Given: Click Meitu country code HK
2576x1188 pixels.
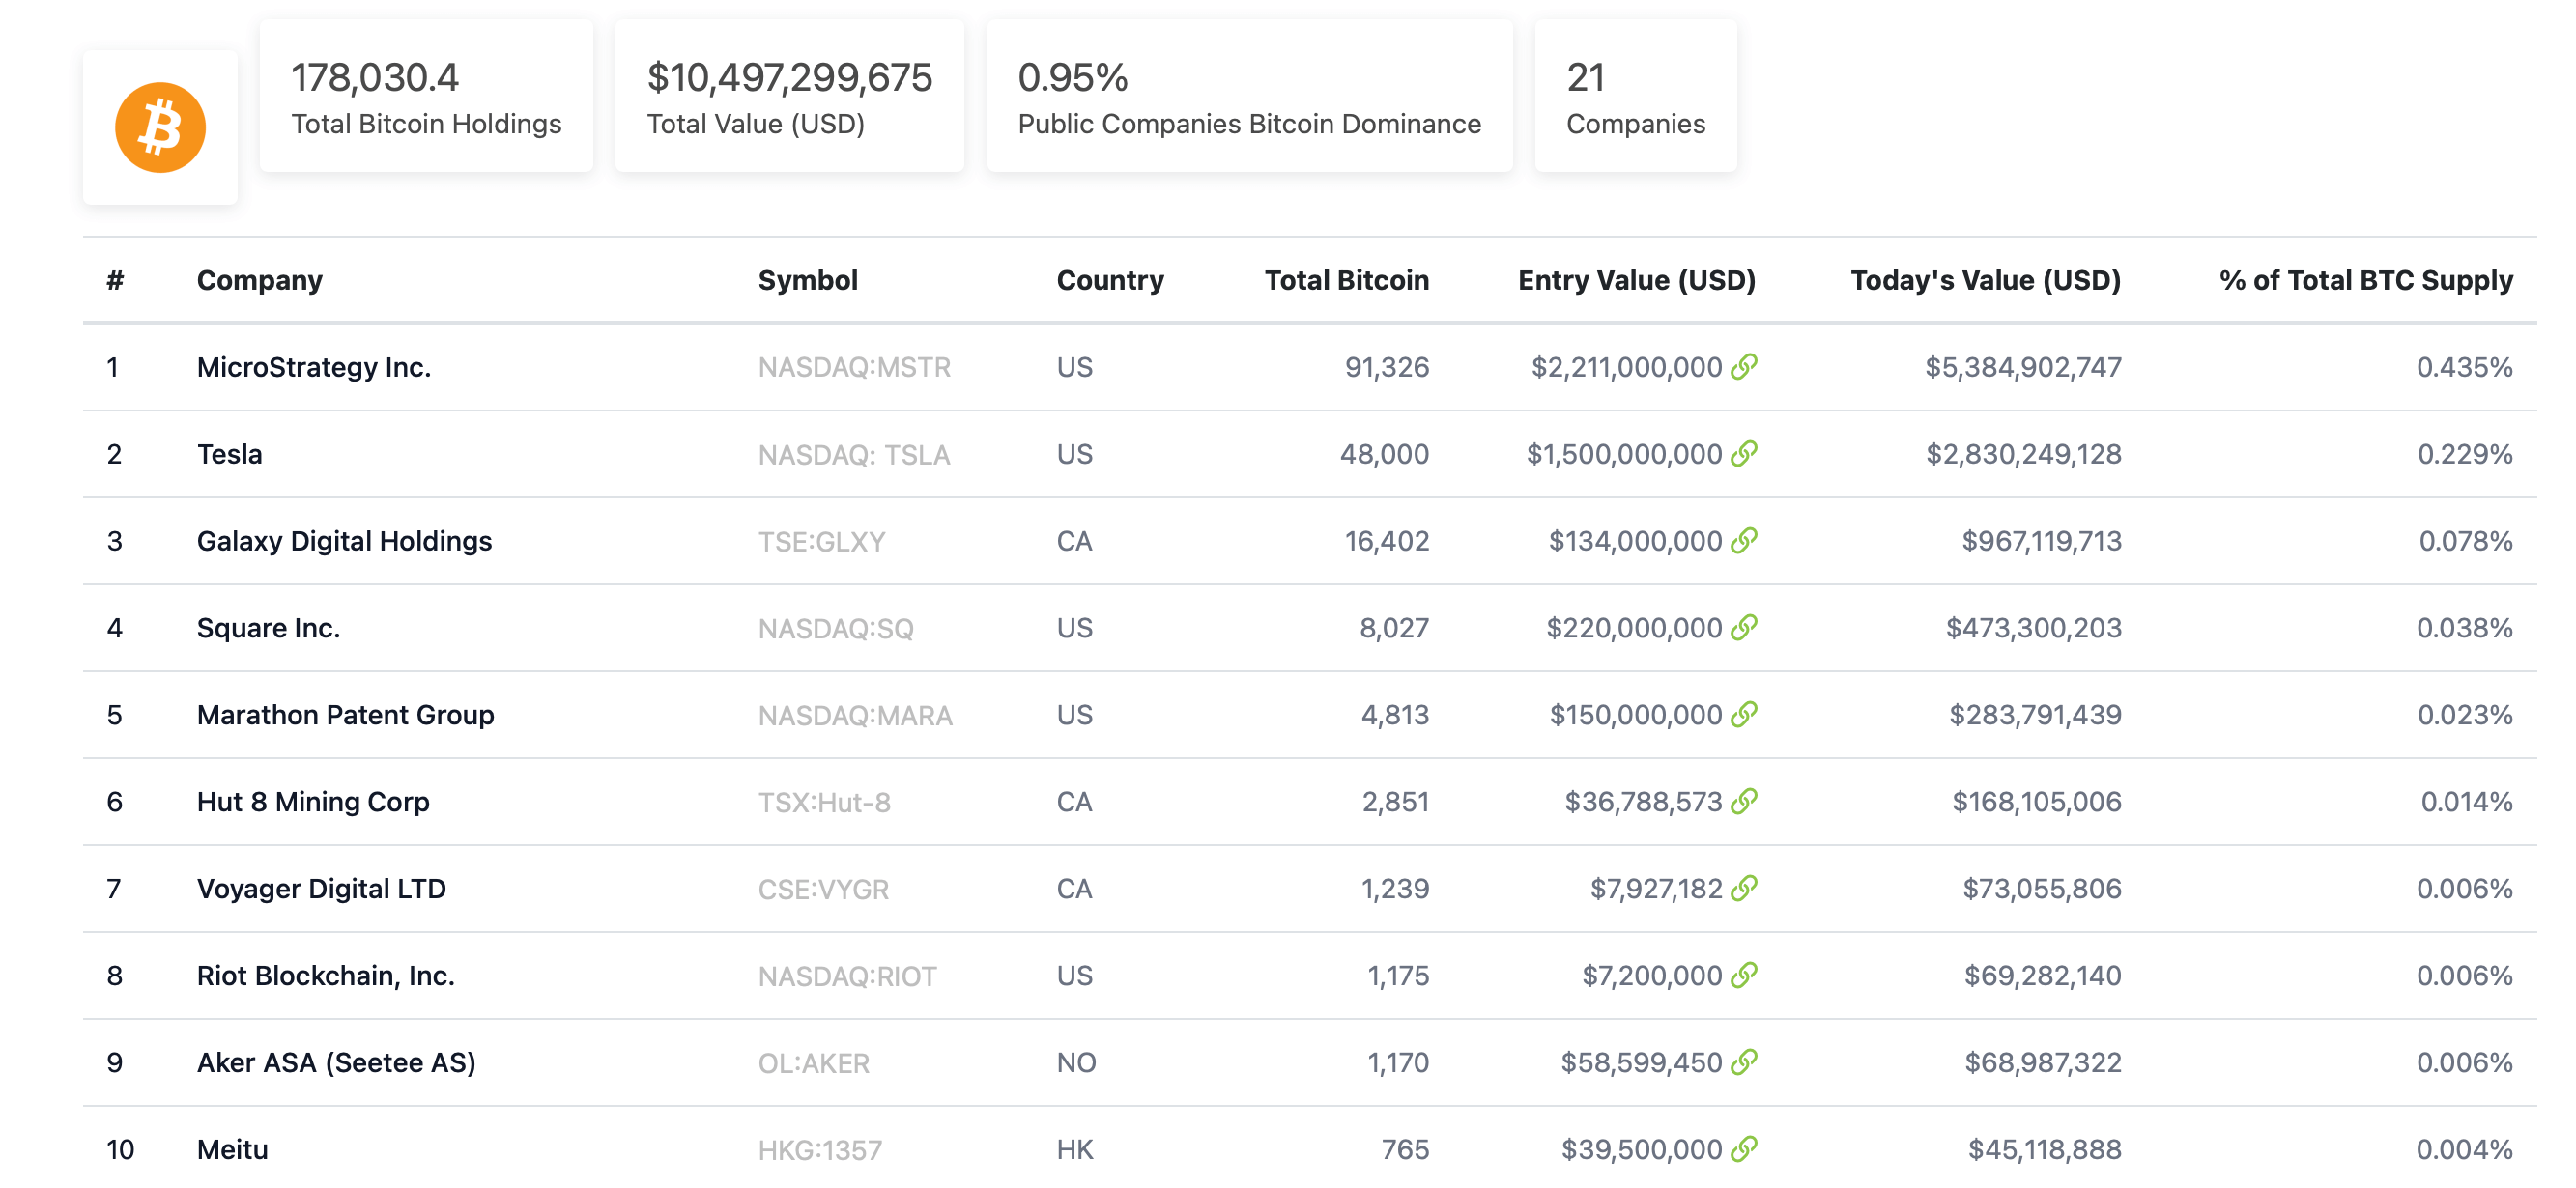Looking at the screenshot, I should [1075, 1149].
